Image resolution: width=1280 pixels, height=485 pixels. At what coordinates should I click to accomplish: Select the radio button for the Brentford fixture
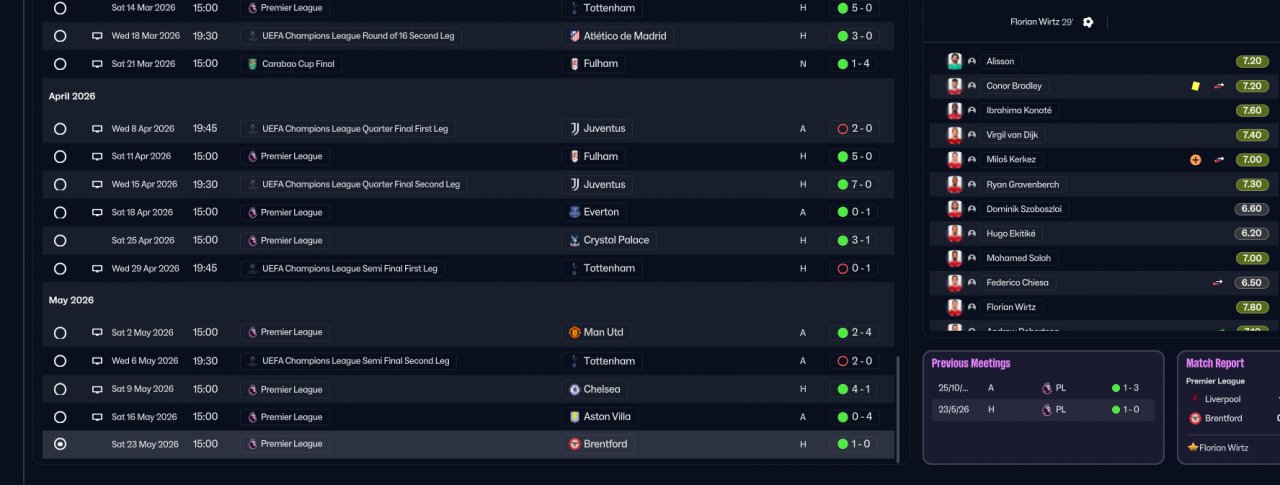(60, 444)
